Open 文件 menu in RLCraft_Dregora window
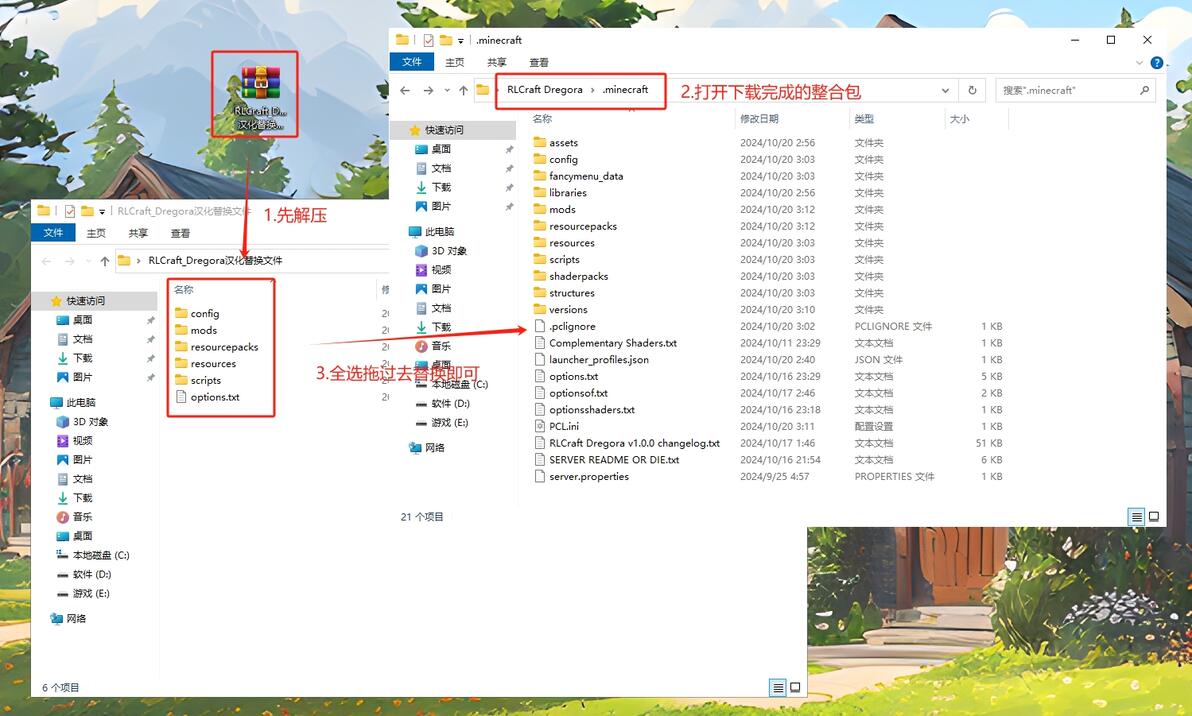The height and width of the screenshot is (716, 1192). pyautogui.click(x=53, y=233)
